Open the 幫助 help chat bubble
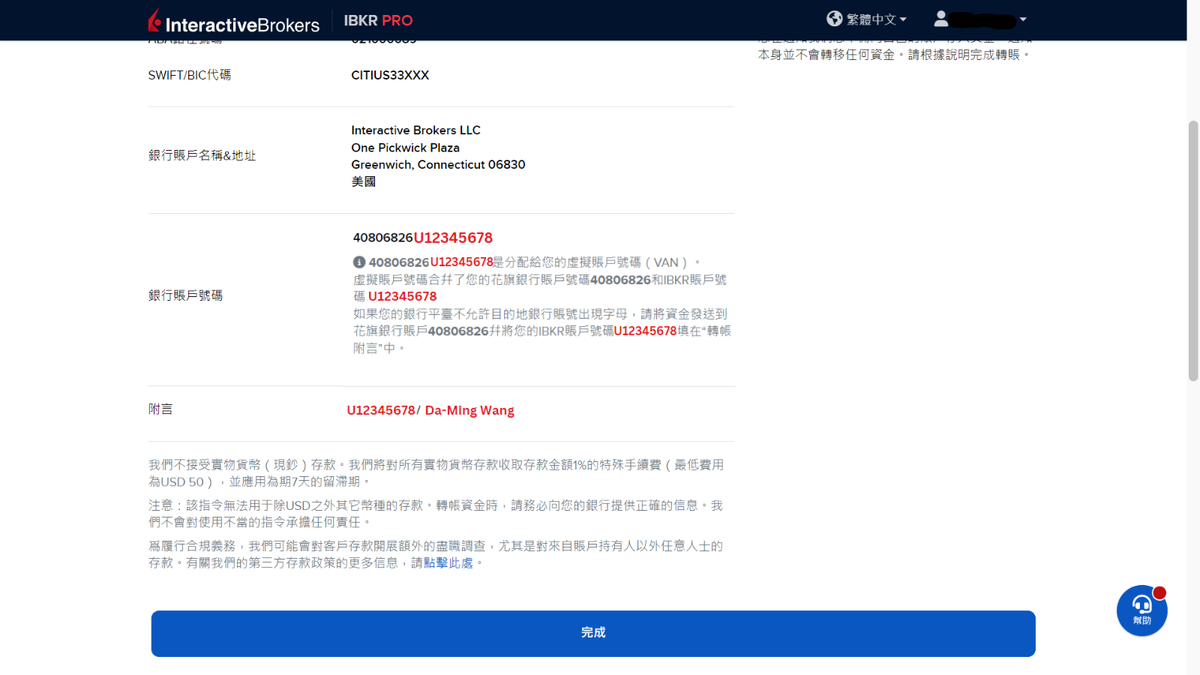The image size is (1200, 675). (1142, 610)
